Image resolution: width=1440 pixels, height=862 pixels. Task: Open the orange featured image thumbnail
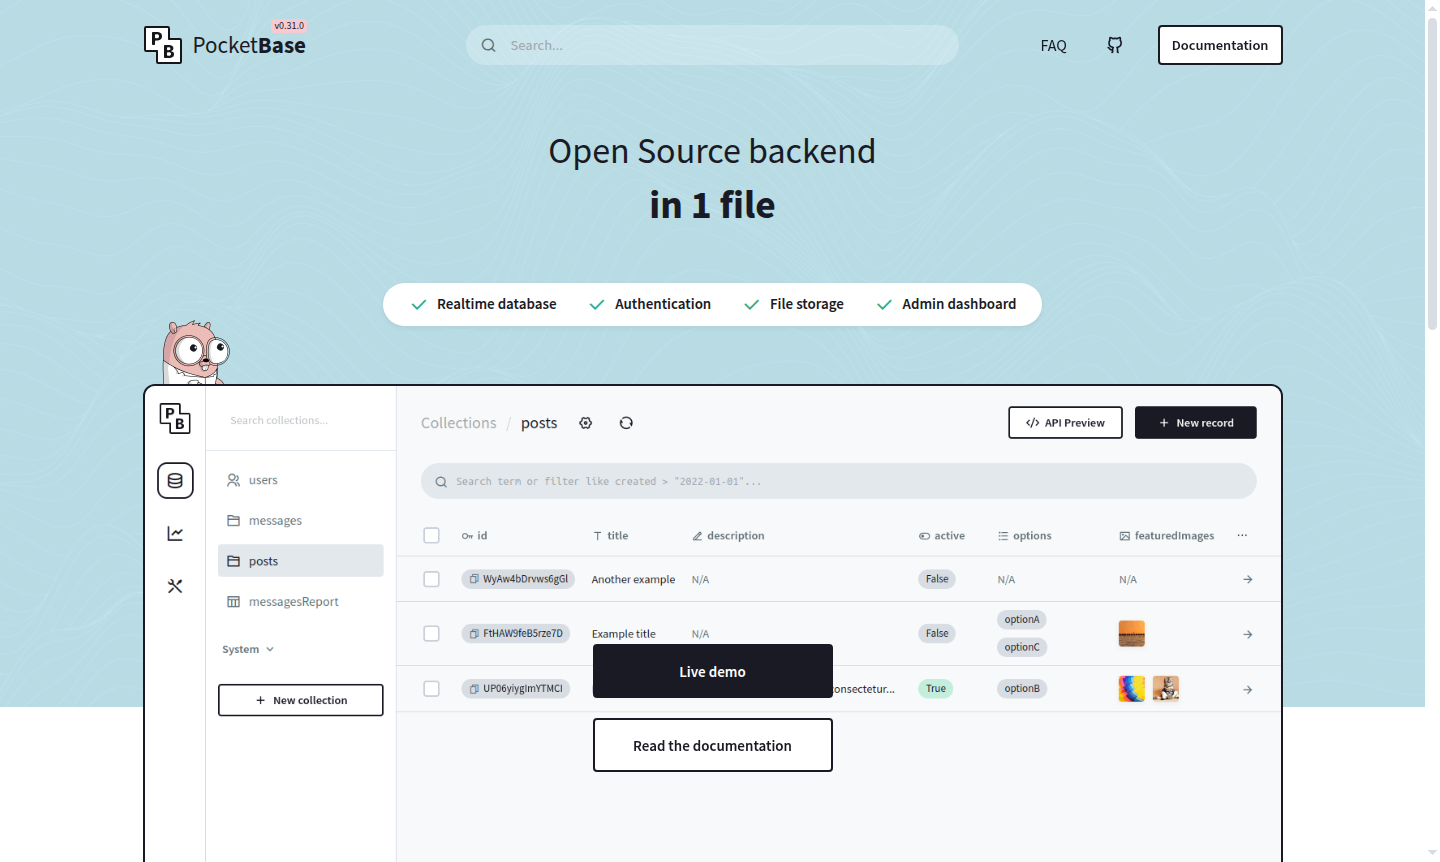1131,634
